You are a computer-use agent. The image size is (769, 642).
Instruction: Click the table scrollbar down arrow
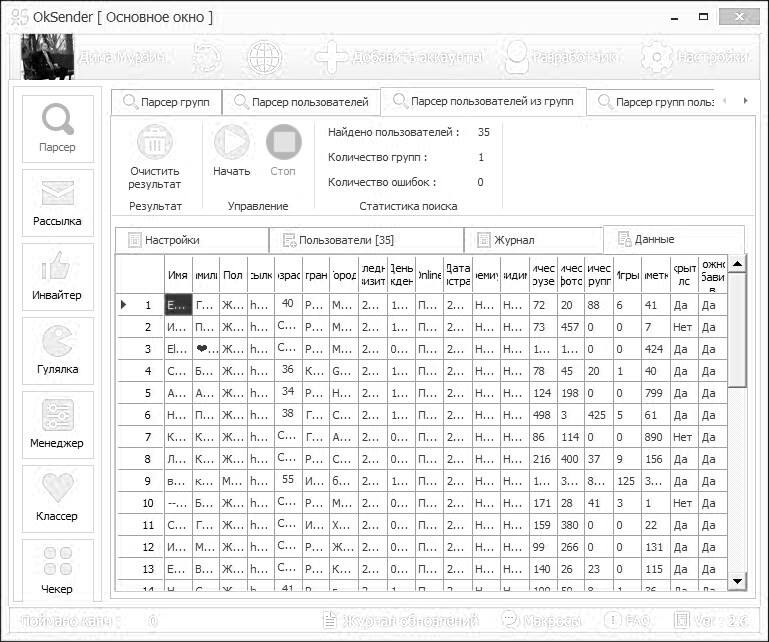click(x=737, y=581)
